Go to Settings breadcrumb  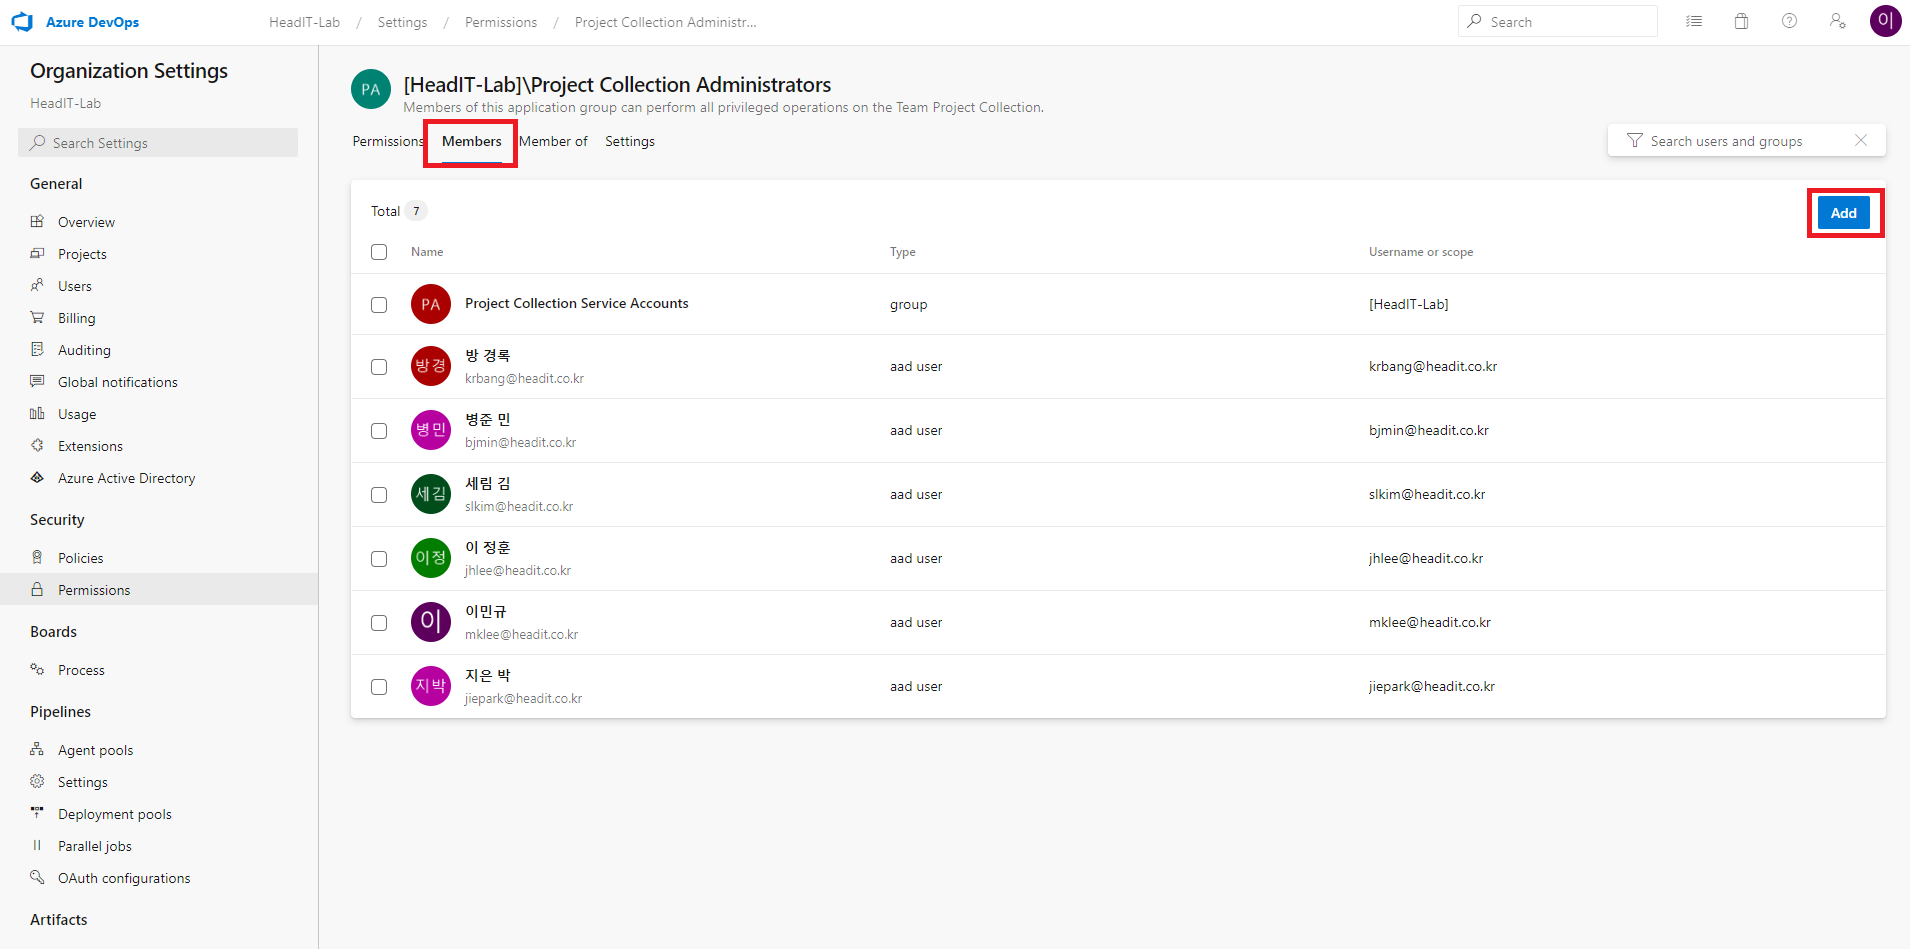click(x=402, y=22)
